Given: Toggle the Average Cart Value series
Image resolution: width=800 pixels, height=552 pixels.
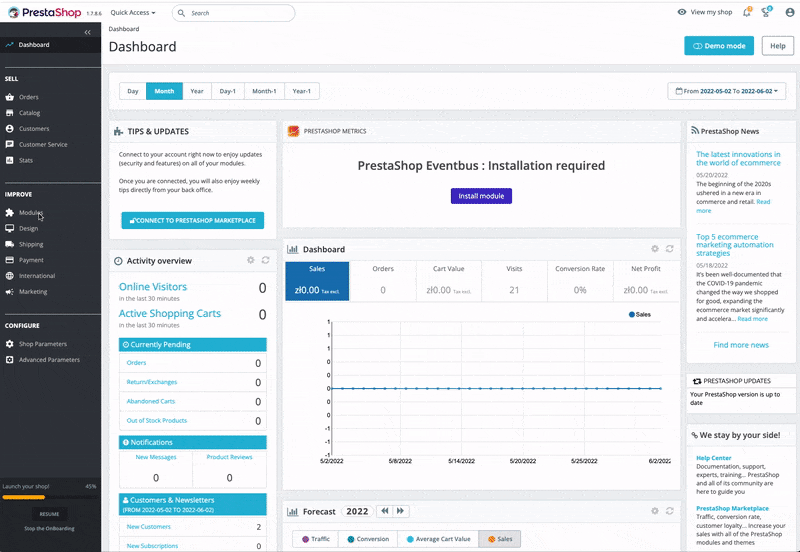Looking at the screenshot, I should 438,539.
